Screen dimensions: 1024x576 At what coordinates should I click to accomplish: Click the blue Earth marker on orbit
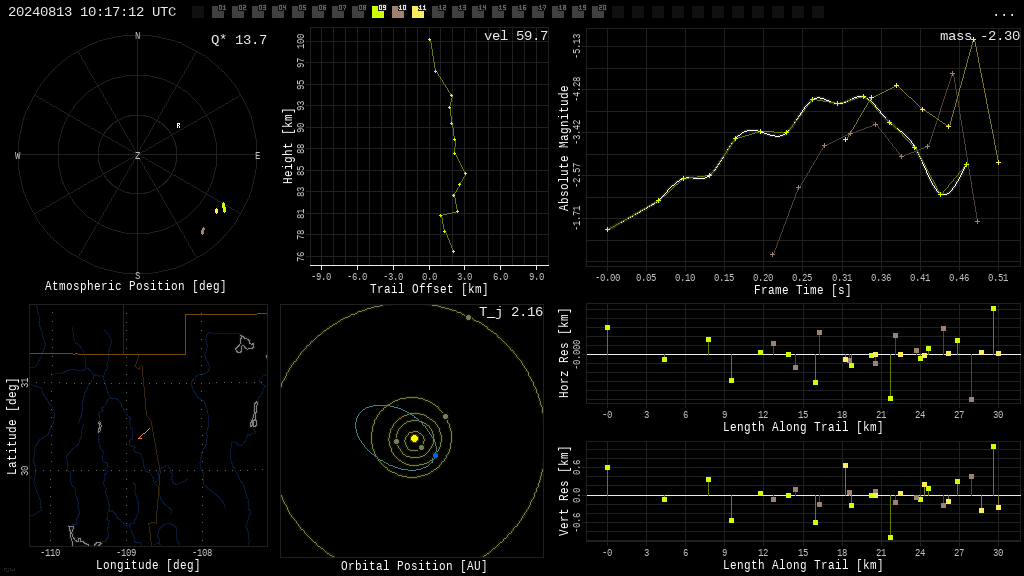click(436, 455)
